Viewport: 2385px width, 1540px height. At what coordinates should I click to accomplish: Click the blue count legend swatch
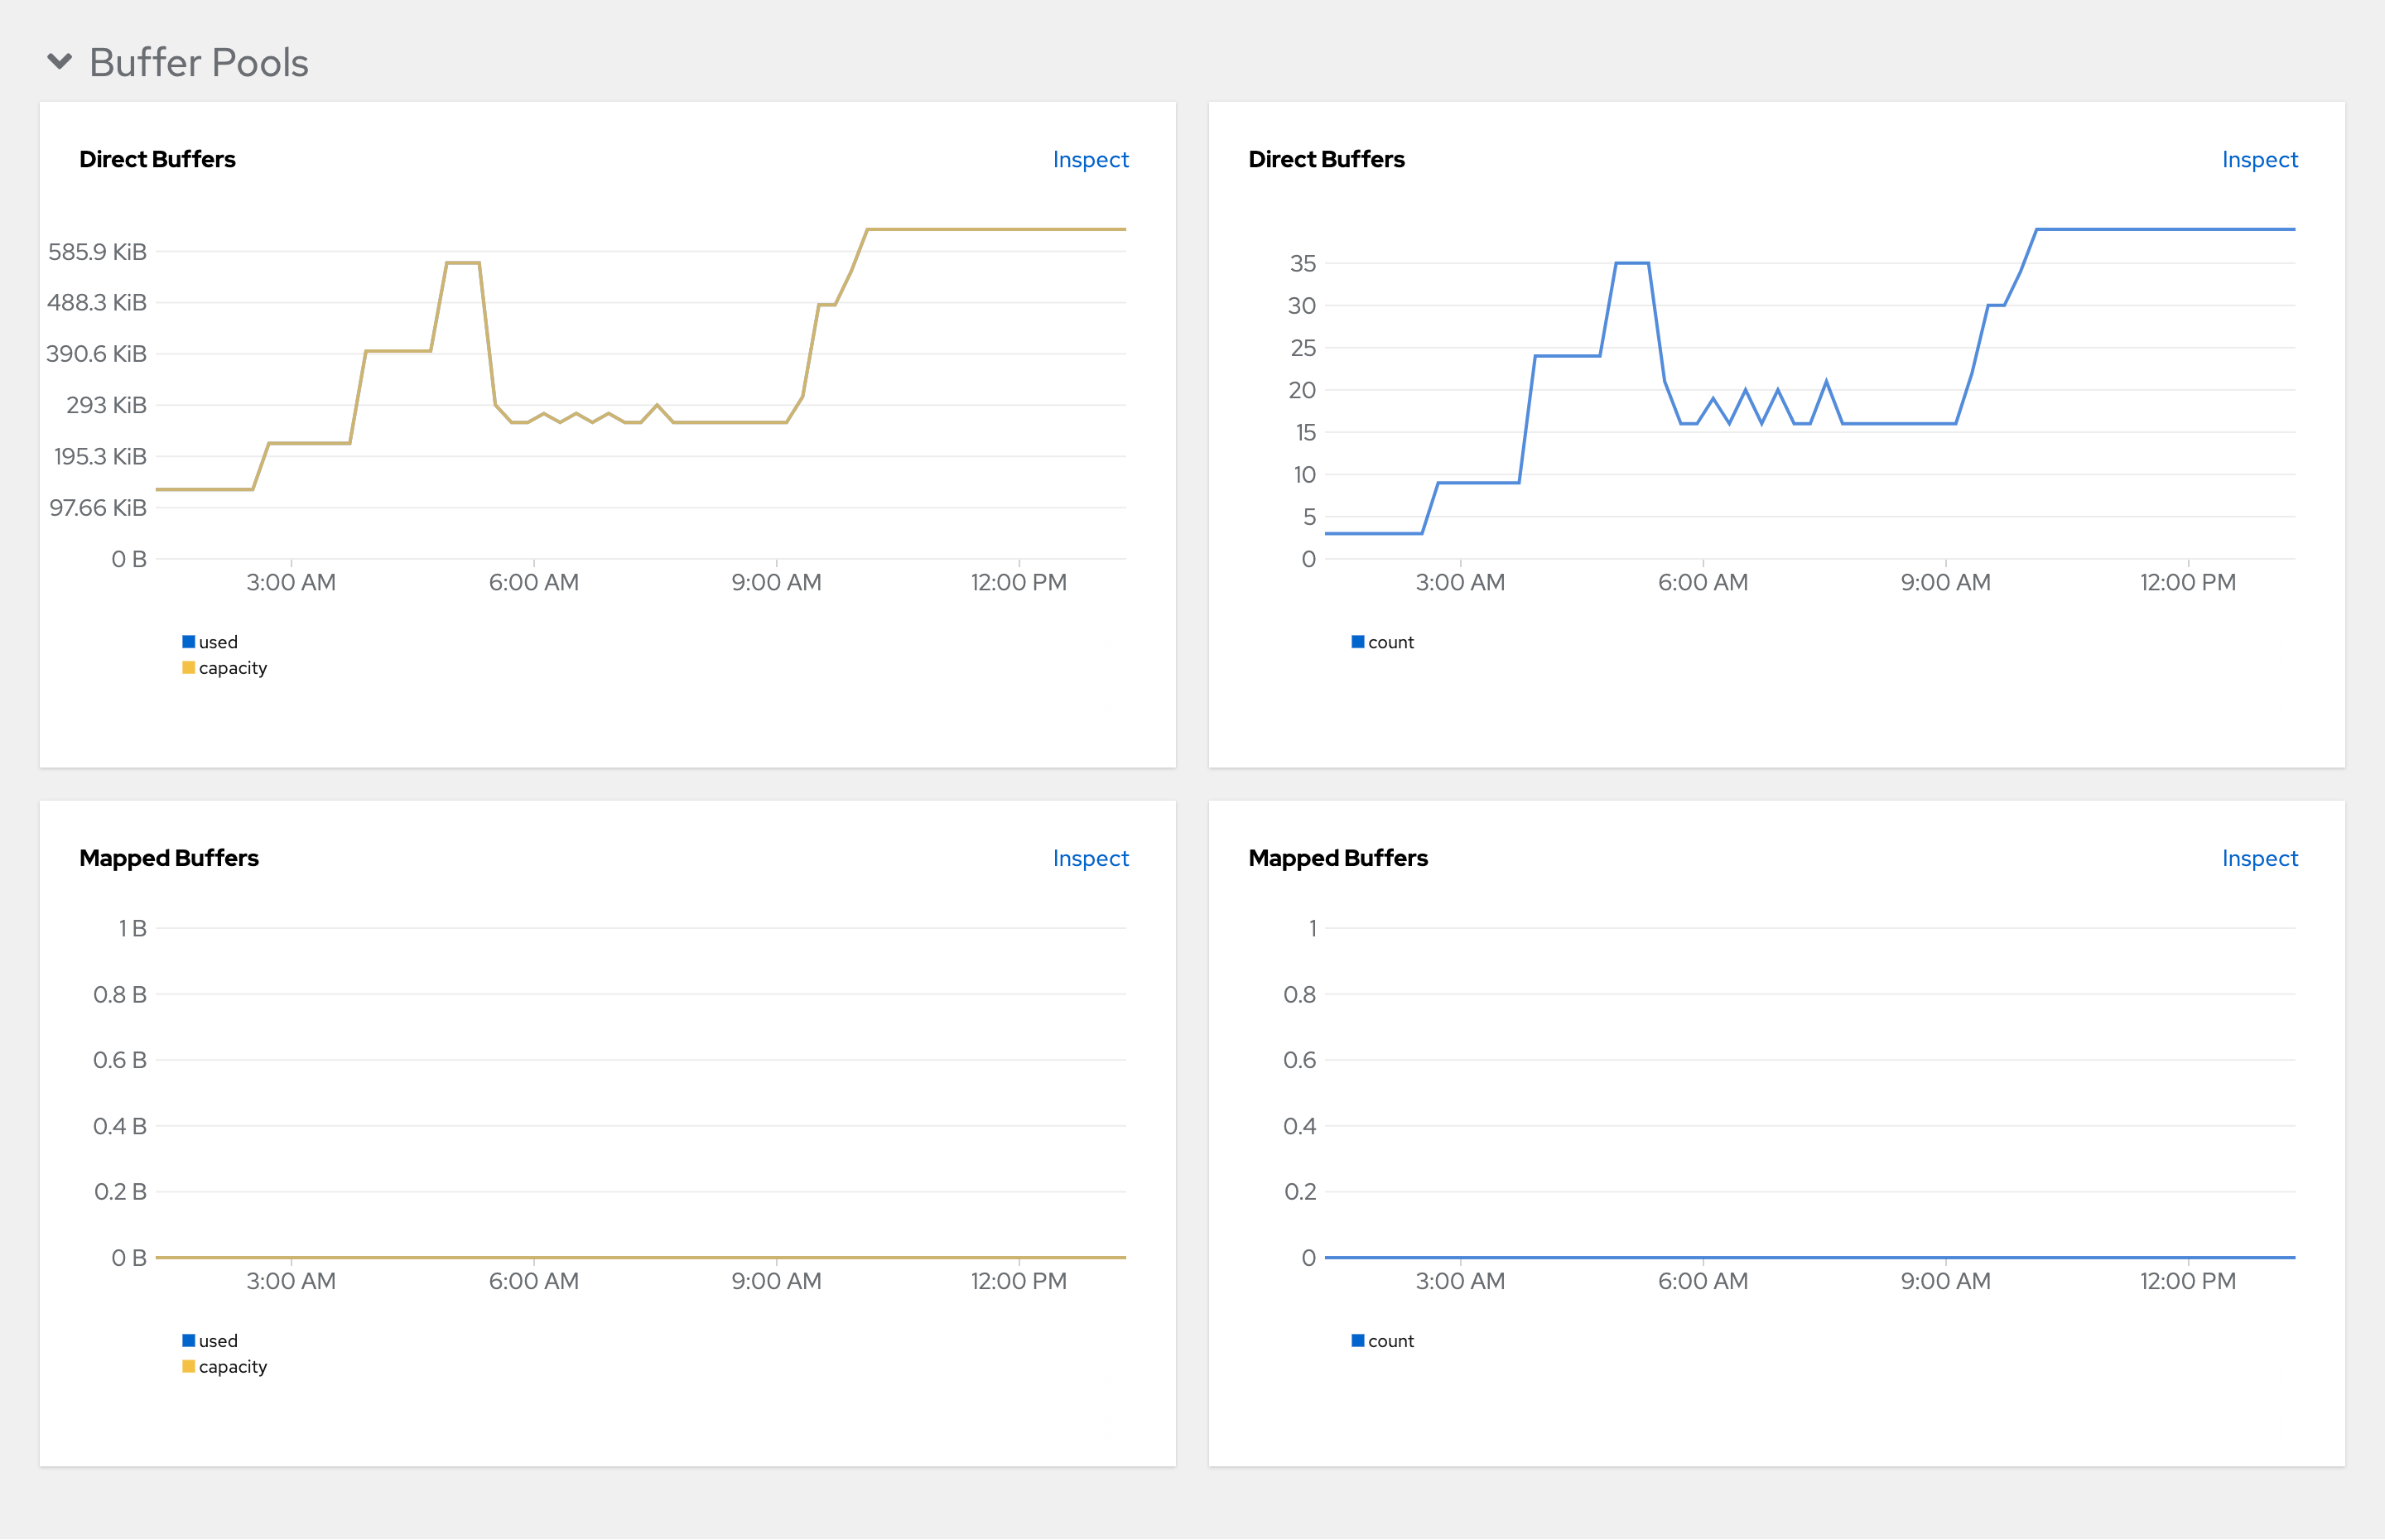click(1358, 641)
